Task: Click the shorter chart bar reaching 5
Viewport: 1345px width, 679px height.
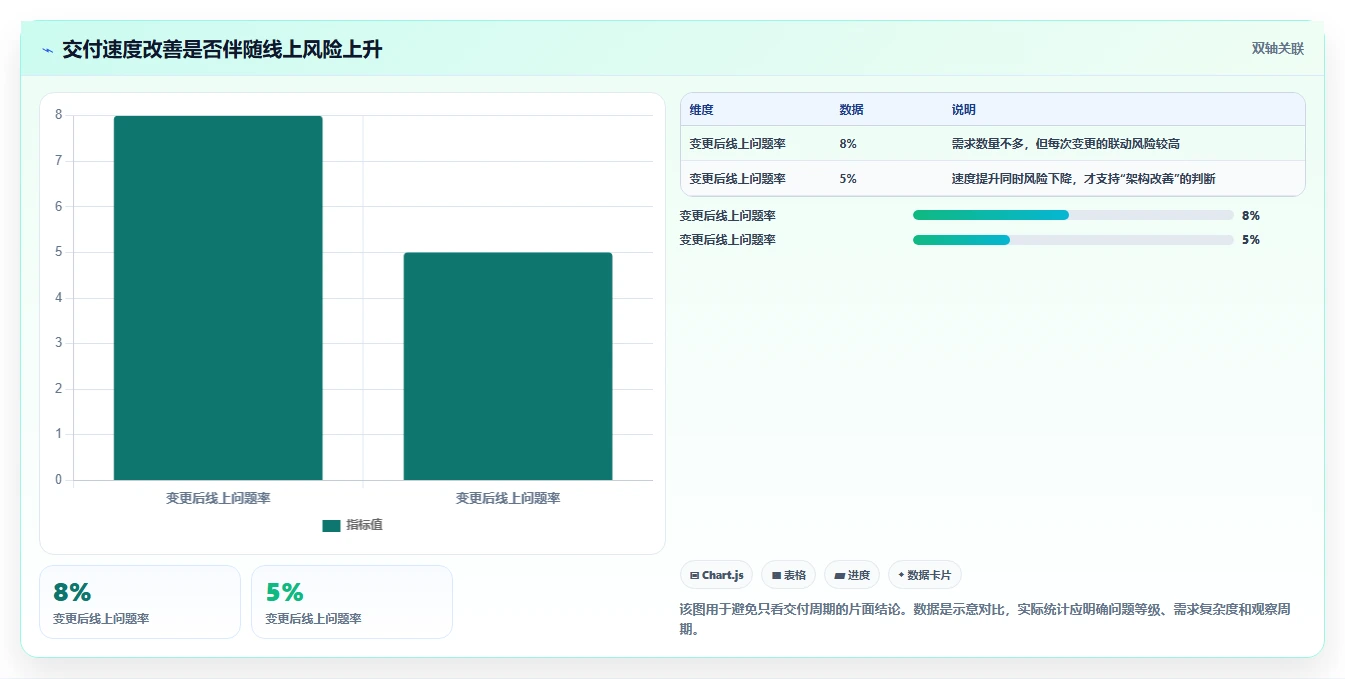Action: click(x=508, y=366)
